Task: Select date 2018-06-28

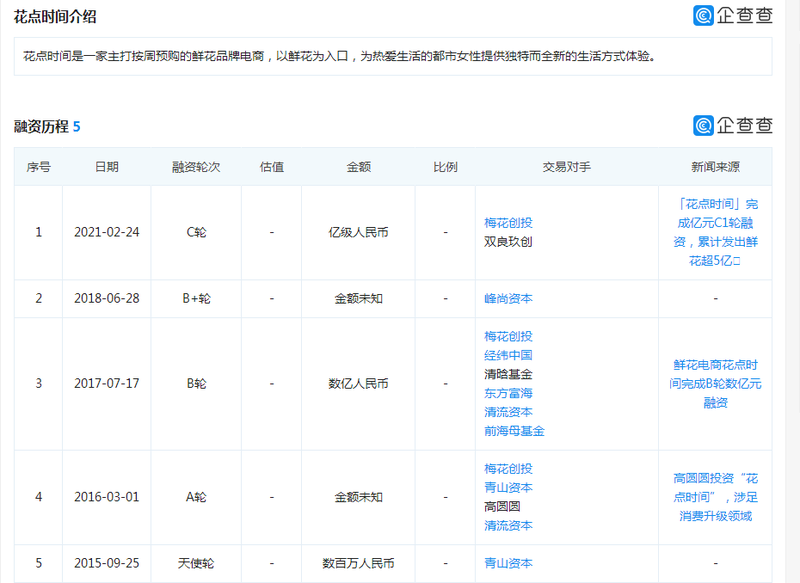Action: pyautogui.click(x=107, y=299)
